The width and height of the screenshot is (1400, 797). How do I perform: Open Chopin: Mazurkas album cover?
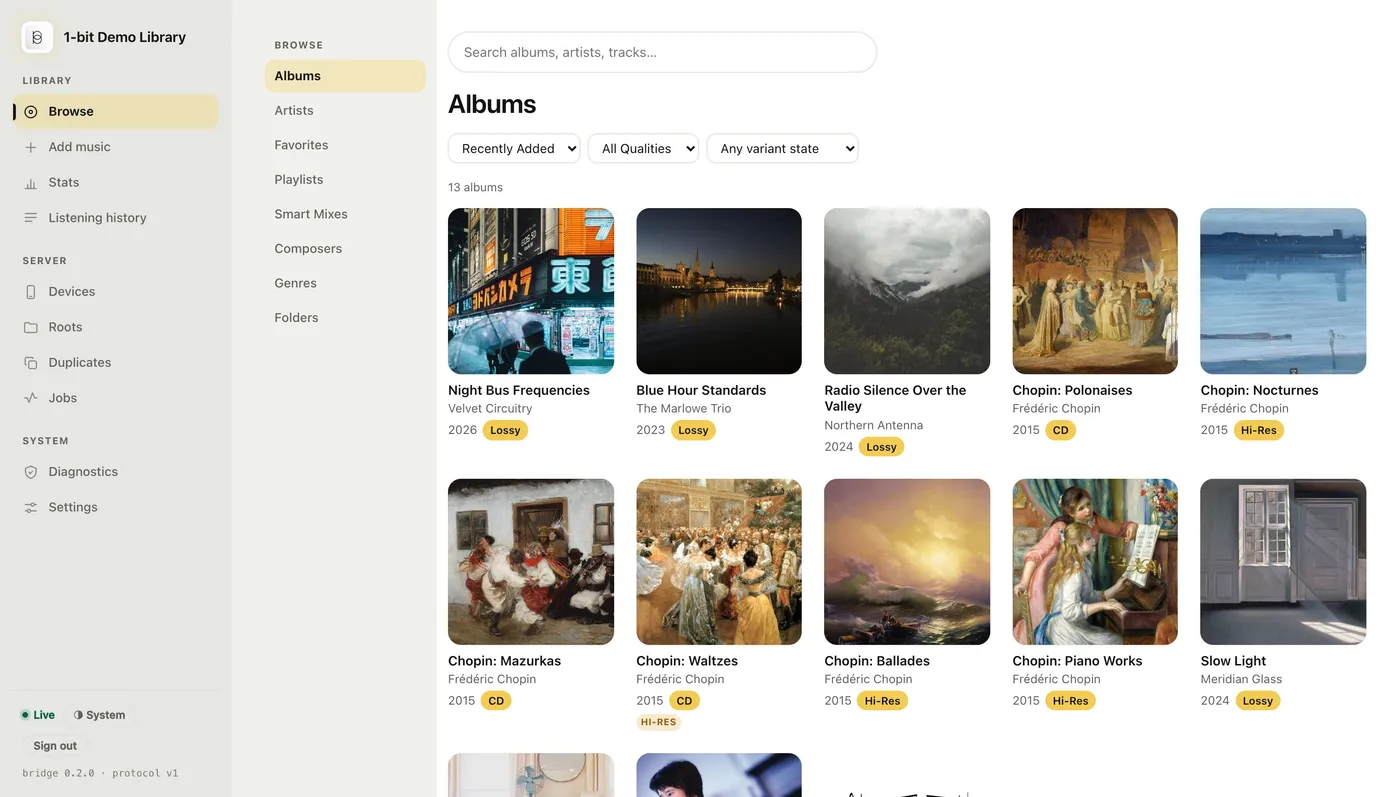coord(531,562)
